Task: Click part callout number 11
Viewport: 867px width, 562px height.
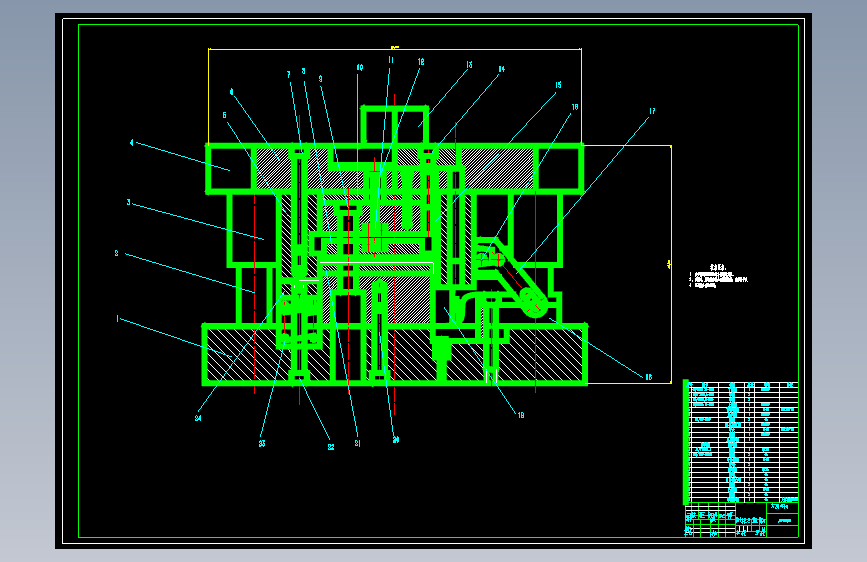Action: pyautogui.click(x=391, y=60)
